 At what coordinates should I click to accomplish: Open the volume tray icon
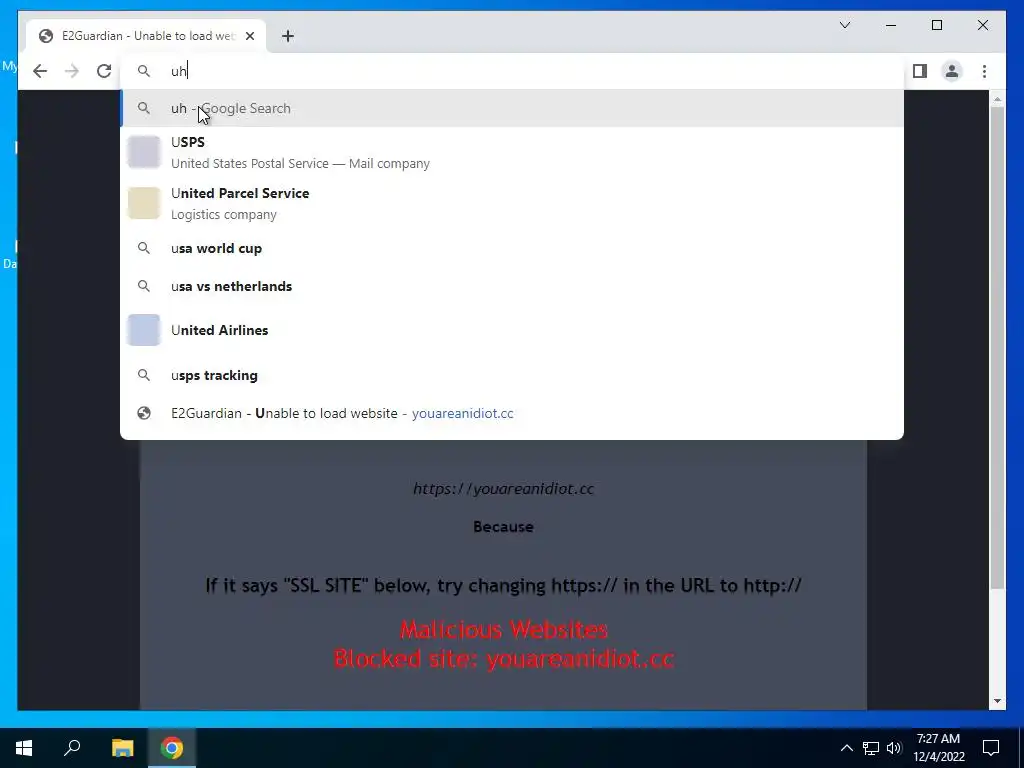pos(894,748)
